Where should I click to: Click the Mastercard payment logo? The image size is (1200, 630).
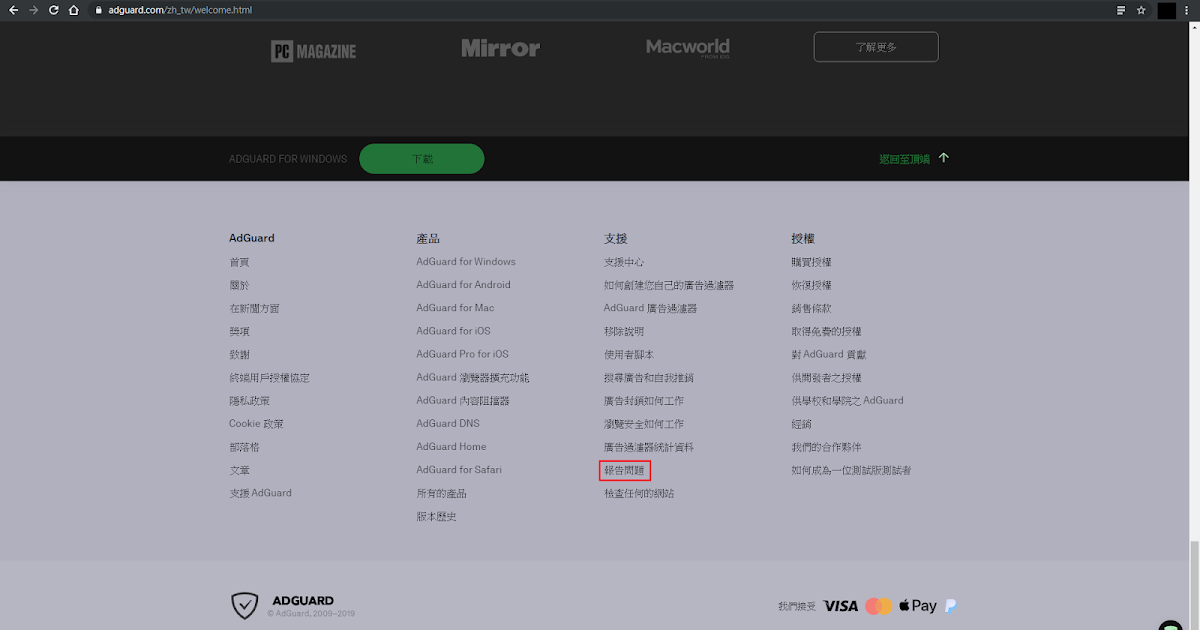point(879,606)
